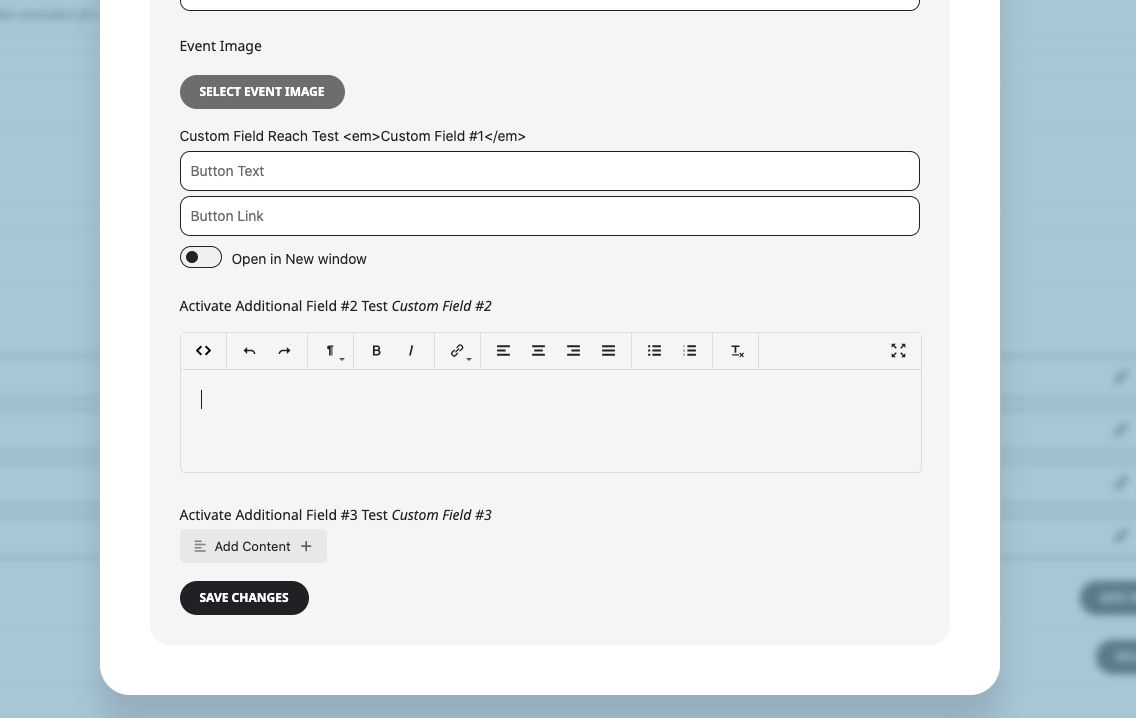Insert an unordered bullet list

[654, 350]
